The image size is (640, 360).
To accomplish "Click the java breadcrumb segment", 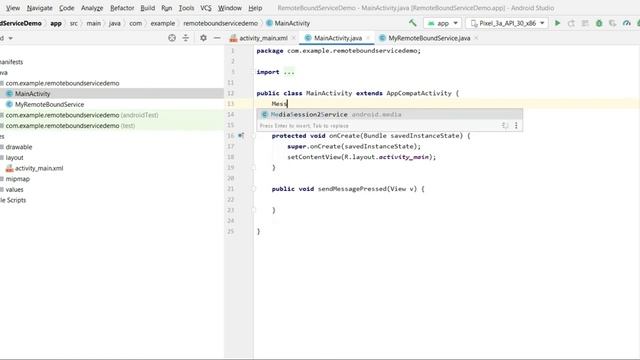I will (115, 23).
